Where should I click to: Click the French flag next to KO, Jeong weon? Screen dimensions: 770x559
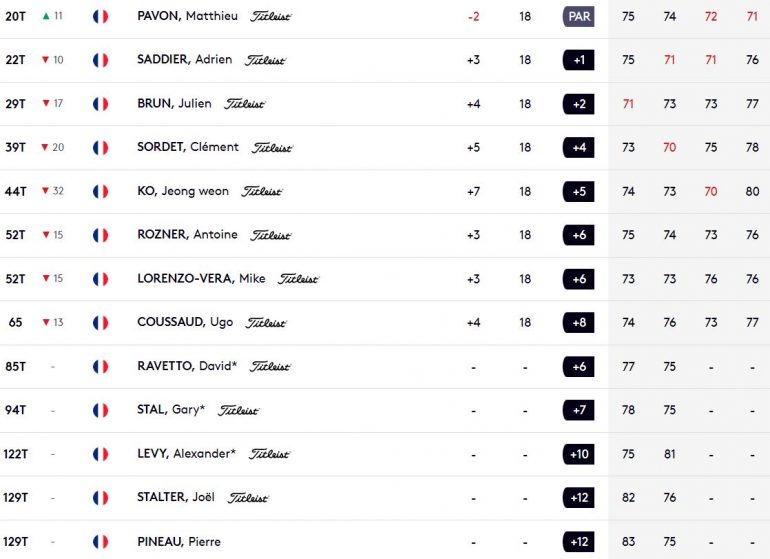[100, 192]
